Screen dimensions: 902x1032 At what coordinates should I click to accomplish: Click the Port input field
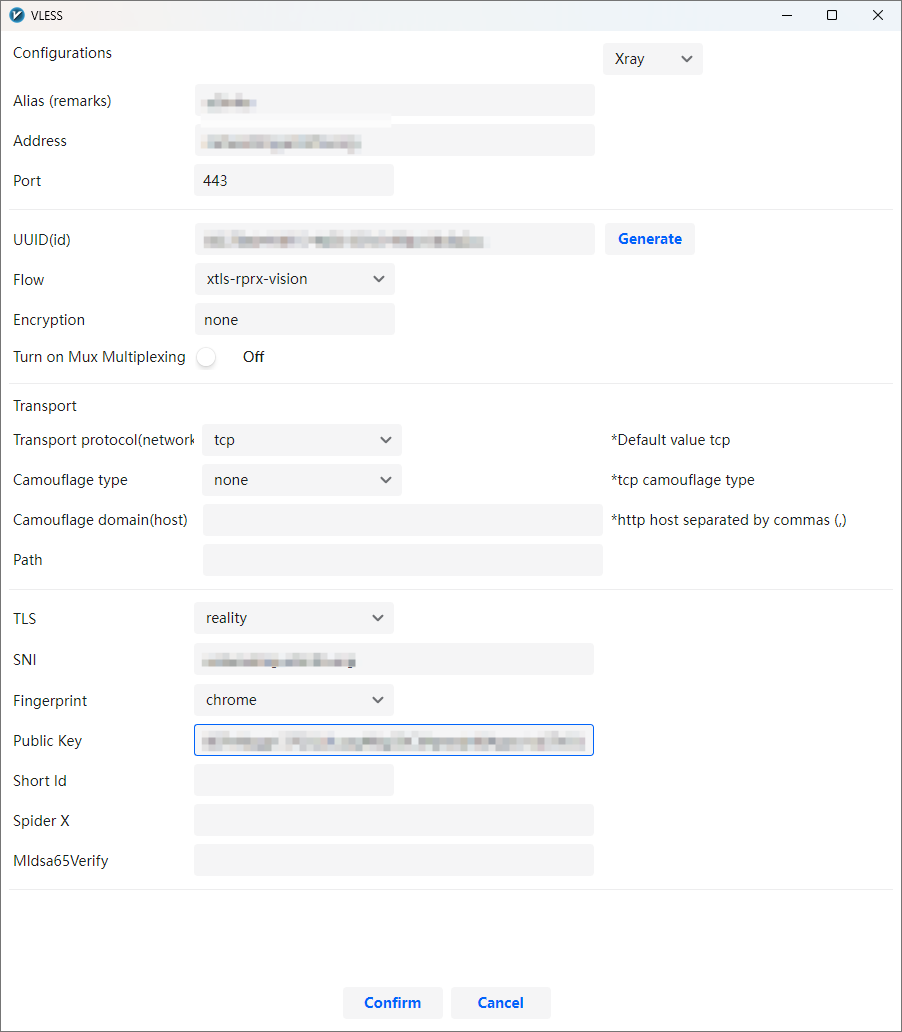294,181
